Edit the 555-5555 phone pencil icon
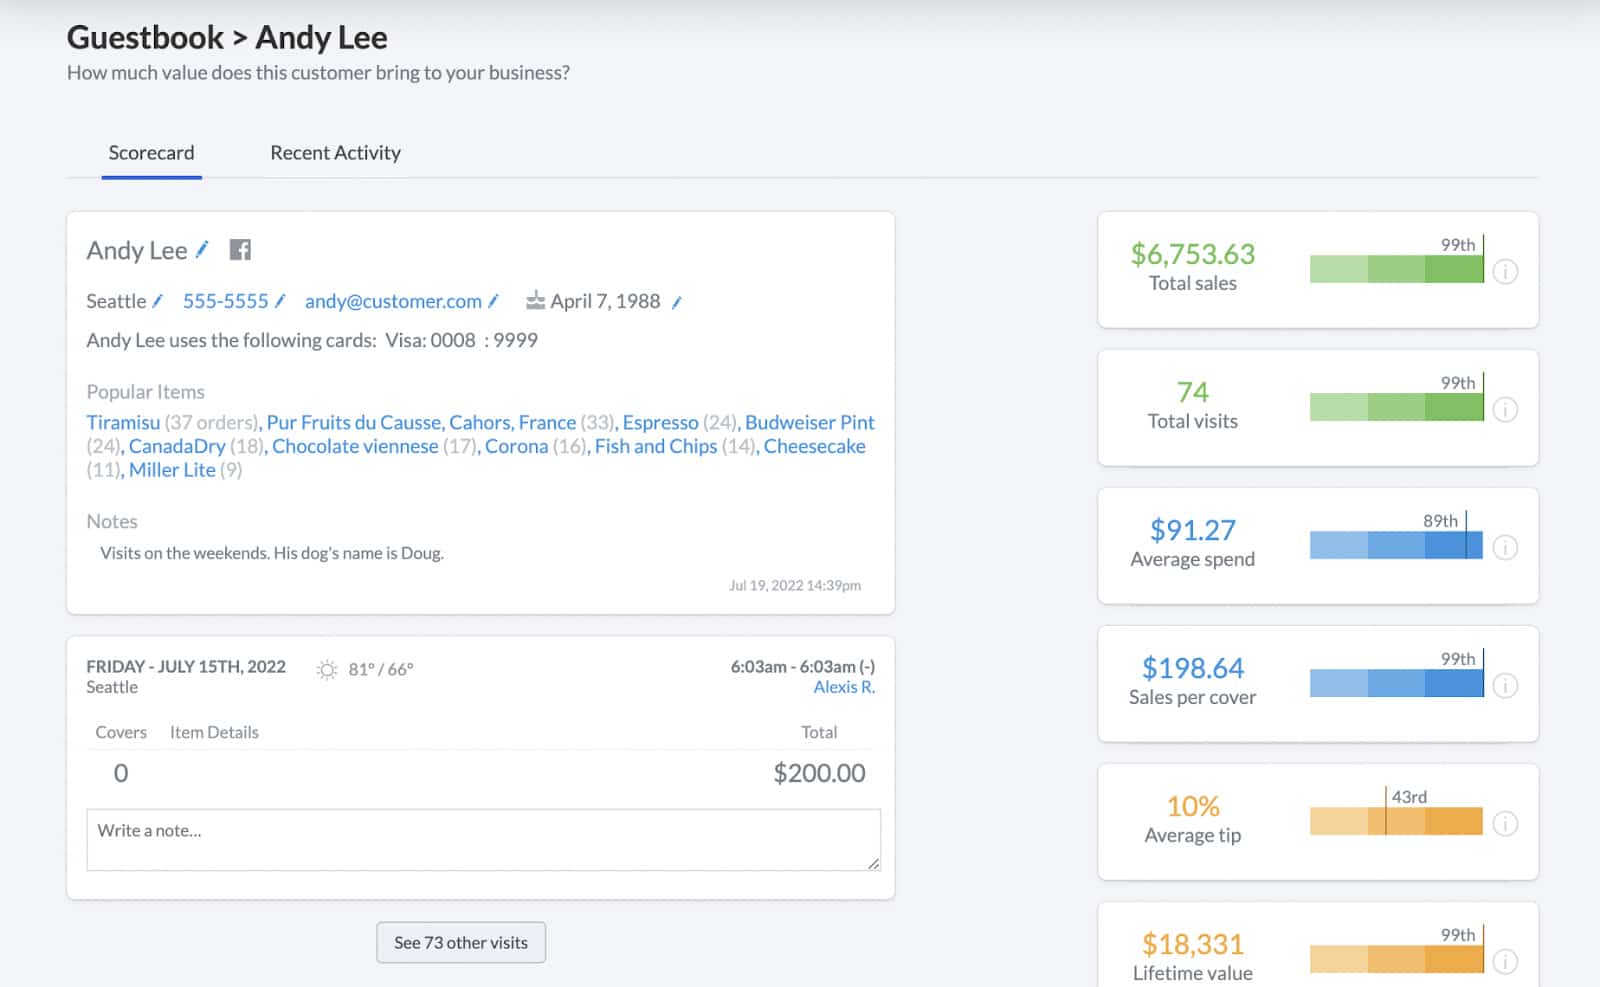Image resolution: width=1600 pixels, height=987 pixels. tap(280, 301)
